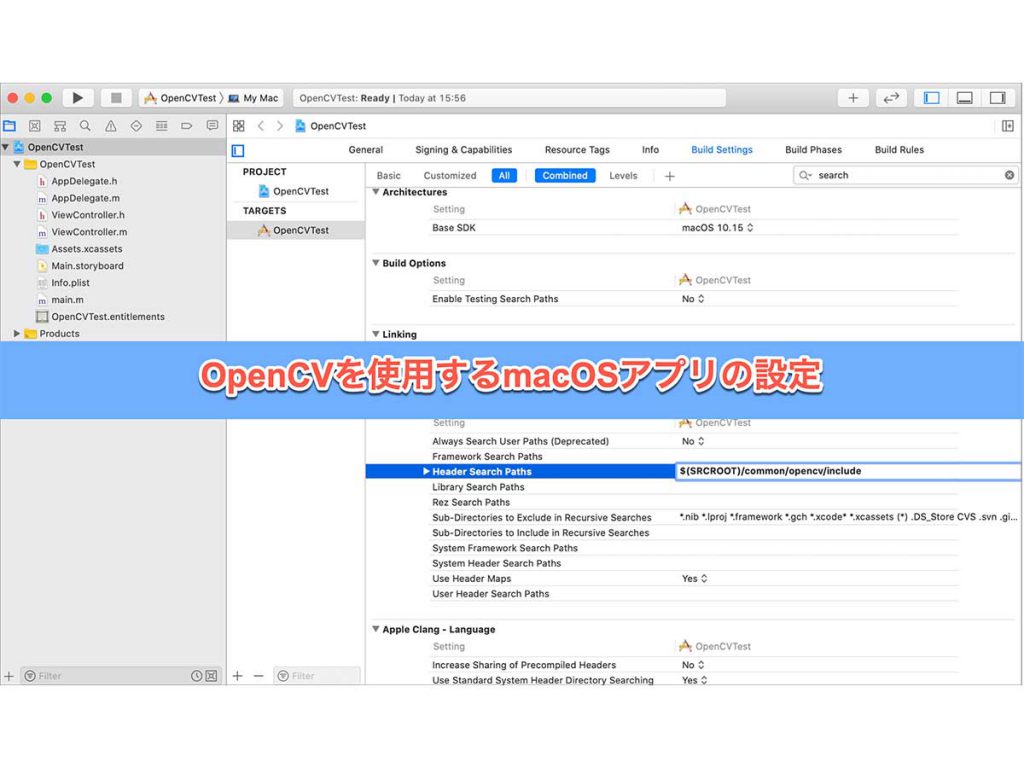Open ViewController.m in the navigator
1024x768 pixels.
point(82,232)
